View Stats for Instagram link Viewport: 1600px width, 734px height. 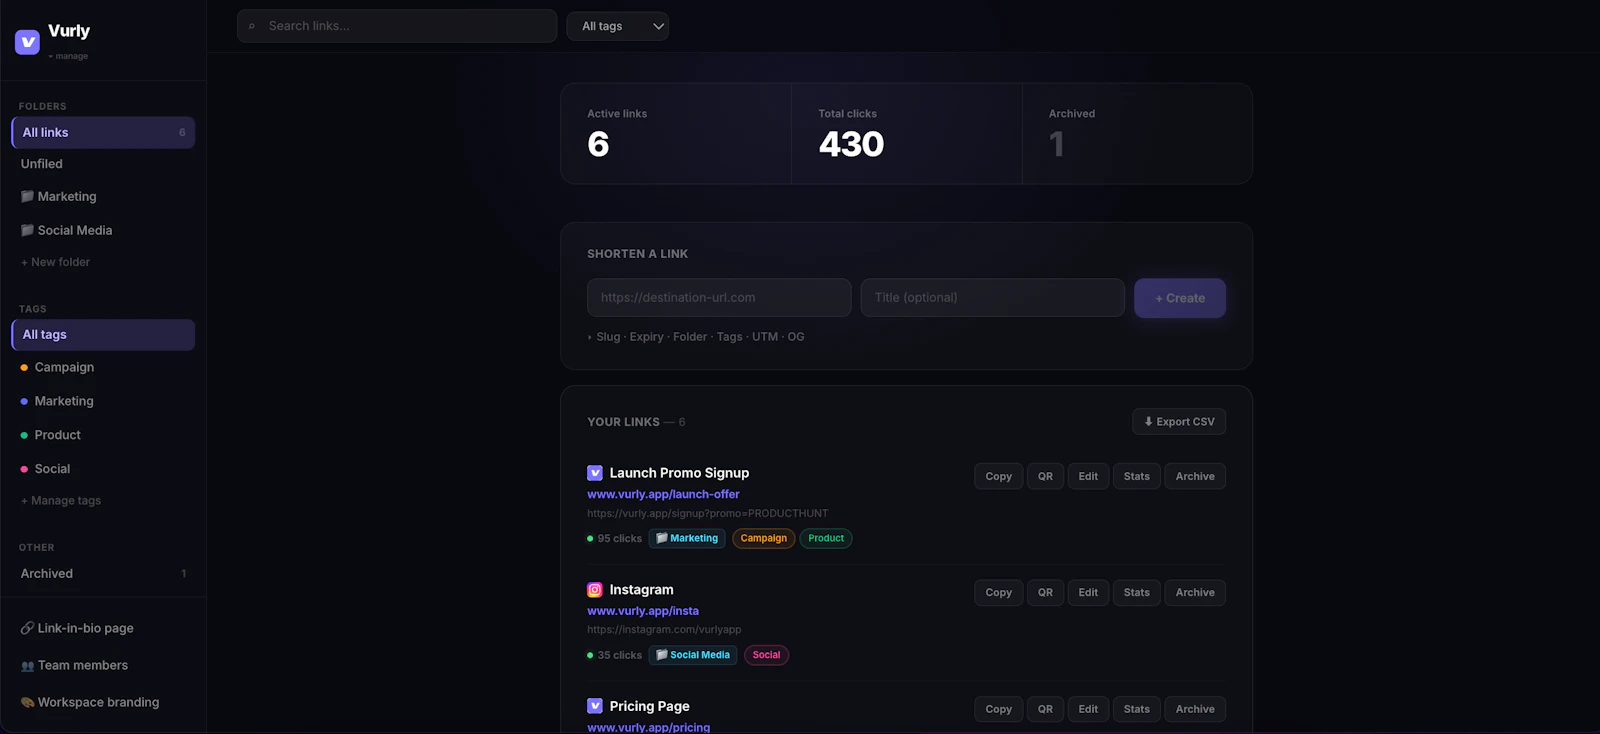1137,593
